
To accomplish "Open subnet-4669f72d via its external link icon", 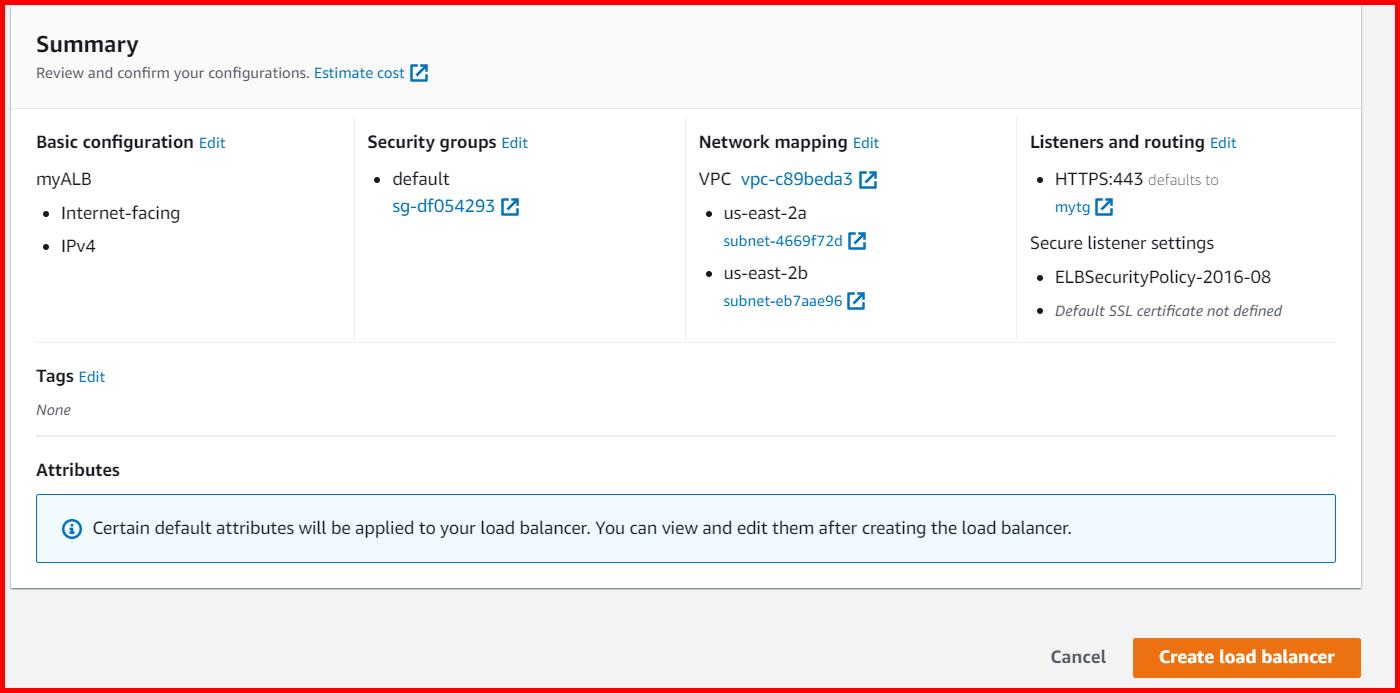I will coord(859,240).
